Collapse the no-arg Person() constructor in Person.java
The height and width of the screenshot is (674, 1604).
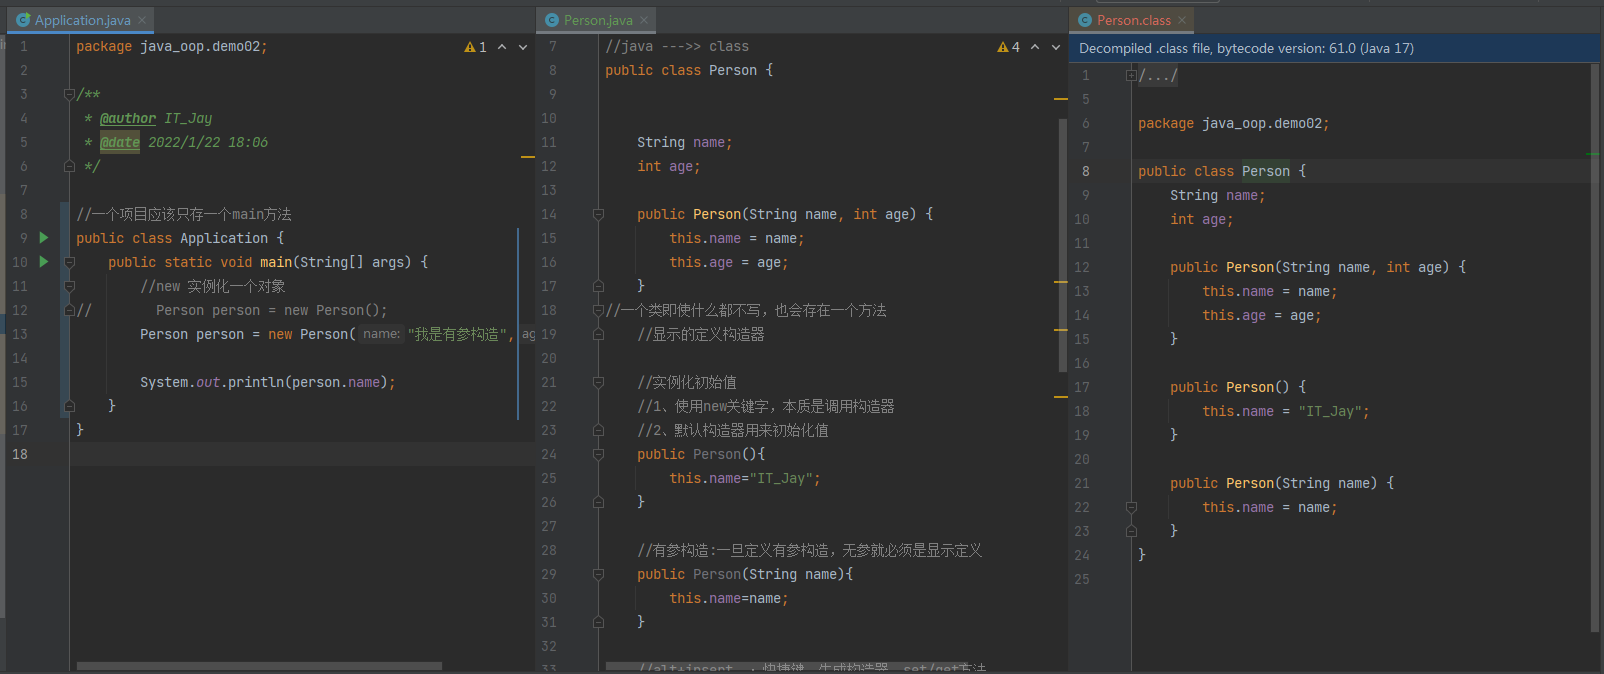(x=598, y=454)
